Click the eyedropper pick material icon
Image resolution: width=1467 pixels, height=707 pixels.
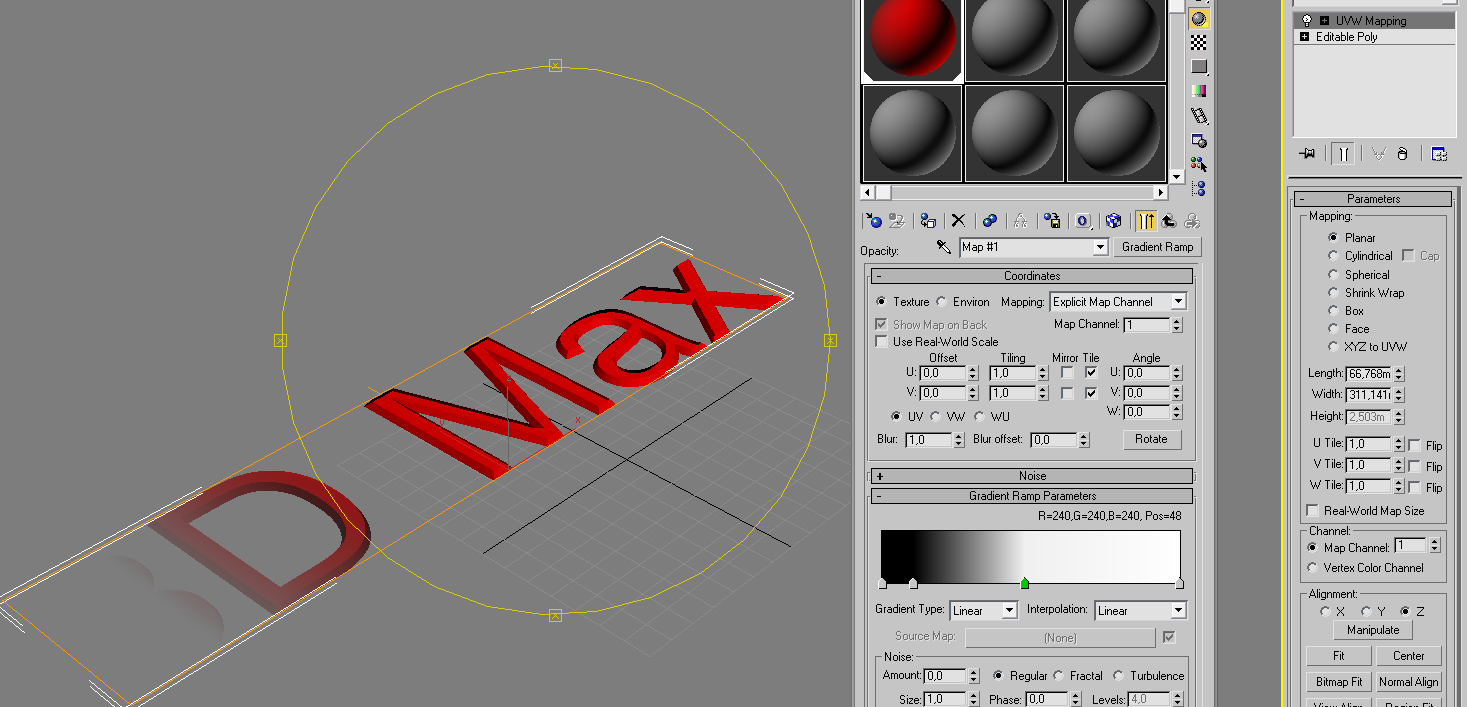943,246
